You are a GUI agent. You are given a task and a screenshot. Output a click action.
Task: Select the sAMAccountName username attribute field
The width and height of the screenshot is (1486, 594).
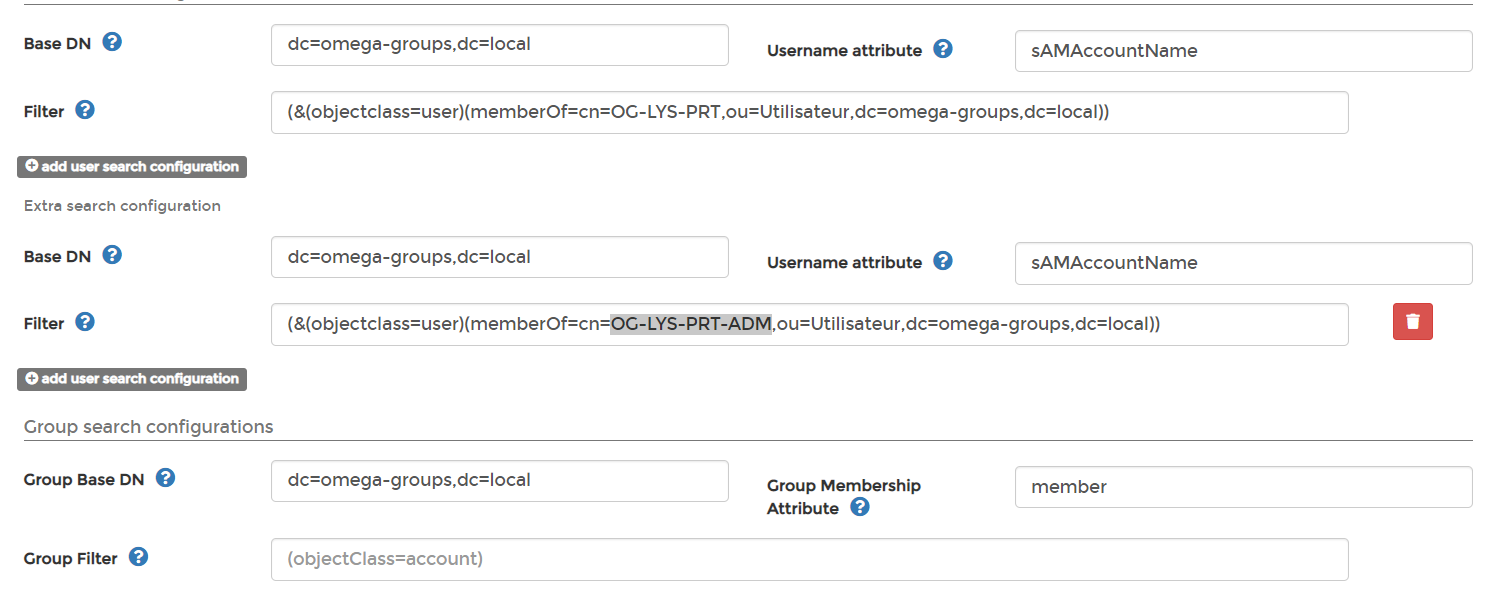[x=1243, y=50]
